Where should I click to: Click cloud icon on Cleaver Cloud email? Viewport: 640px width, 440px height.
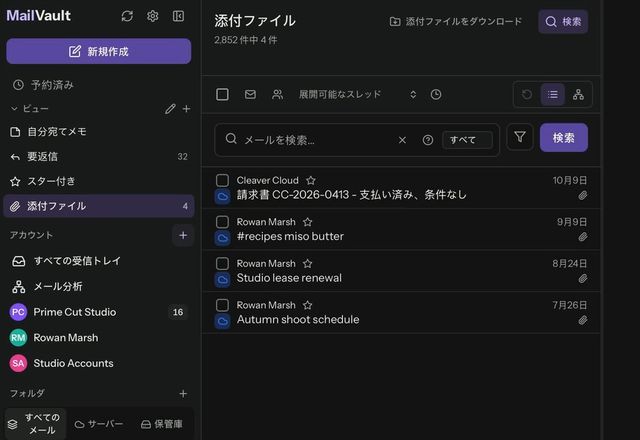pos(222,197)
